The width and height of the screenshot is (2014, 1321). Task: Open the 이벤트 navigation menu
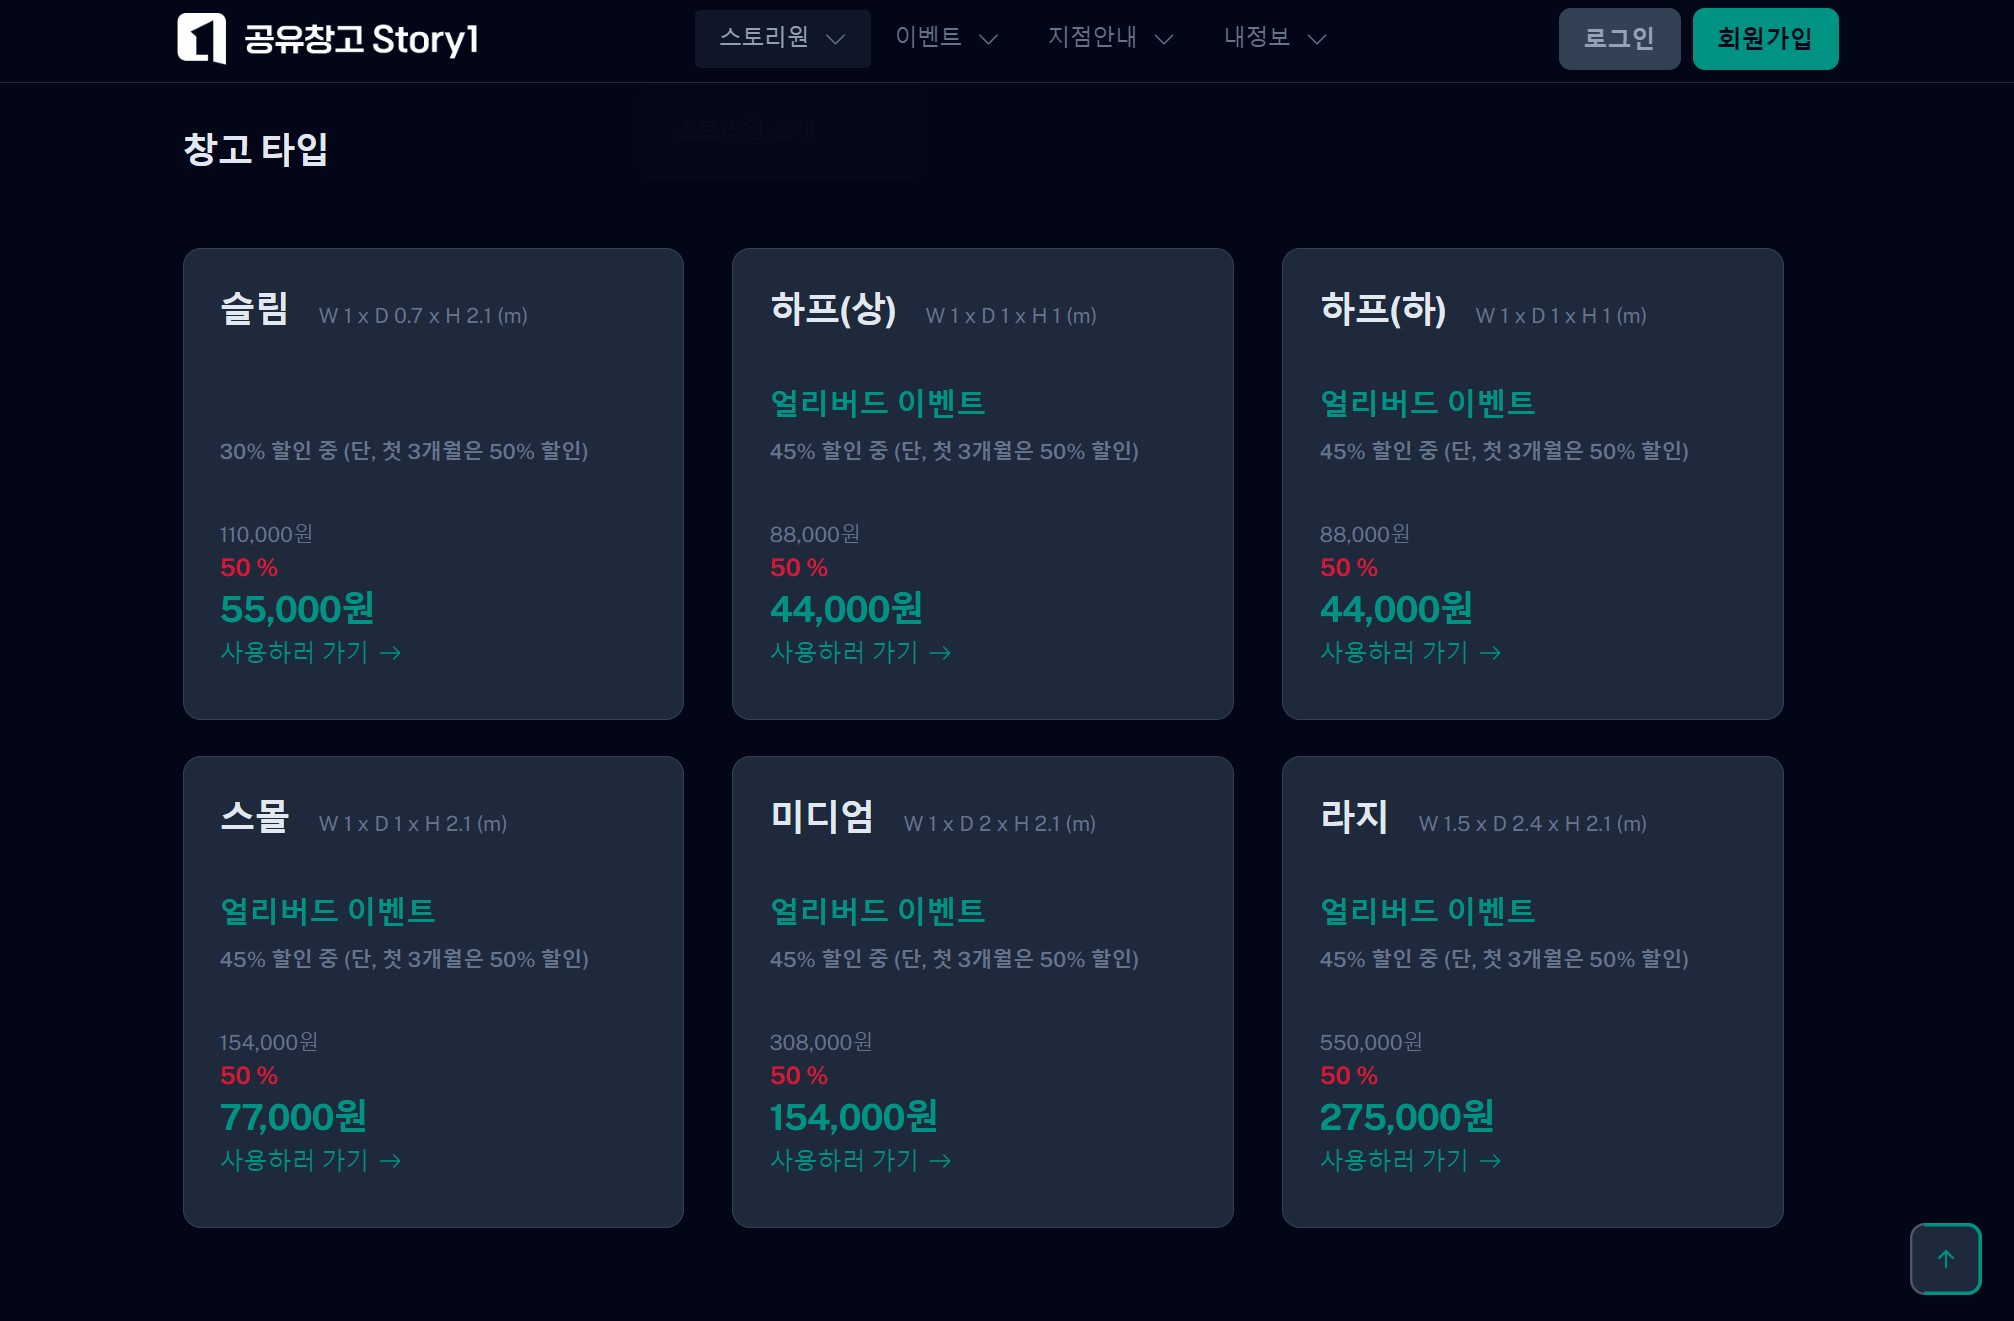click(x=928, y=38)
